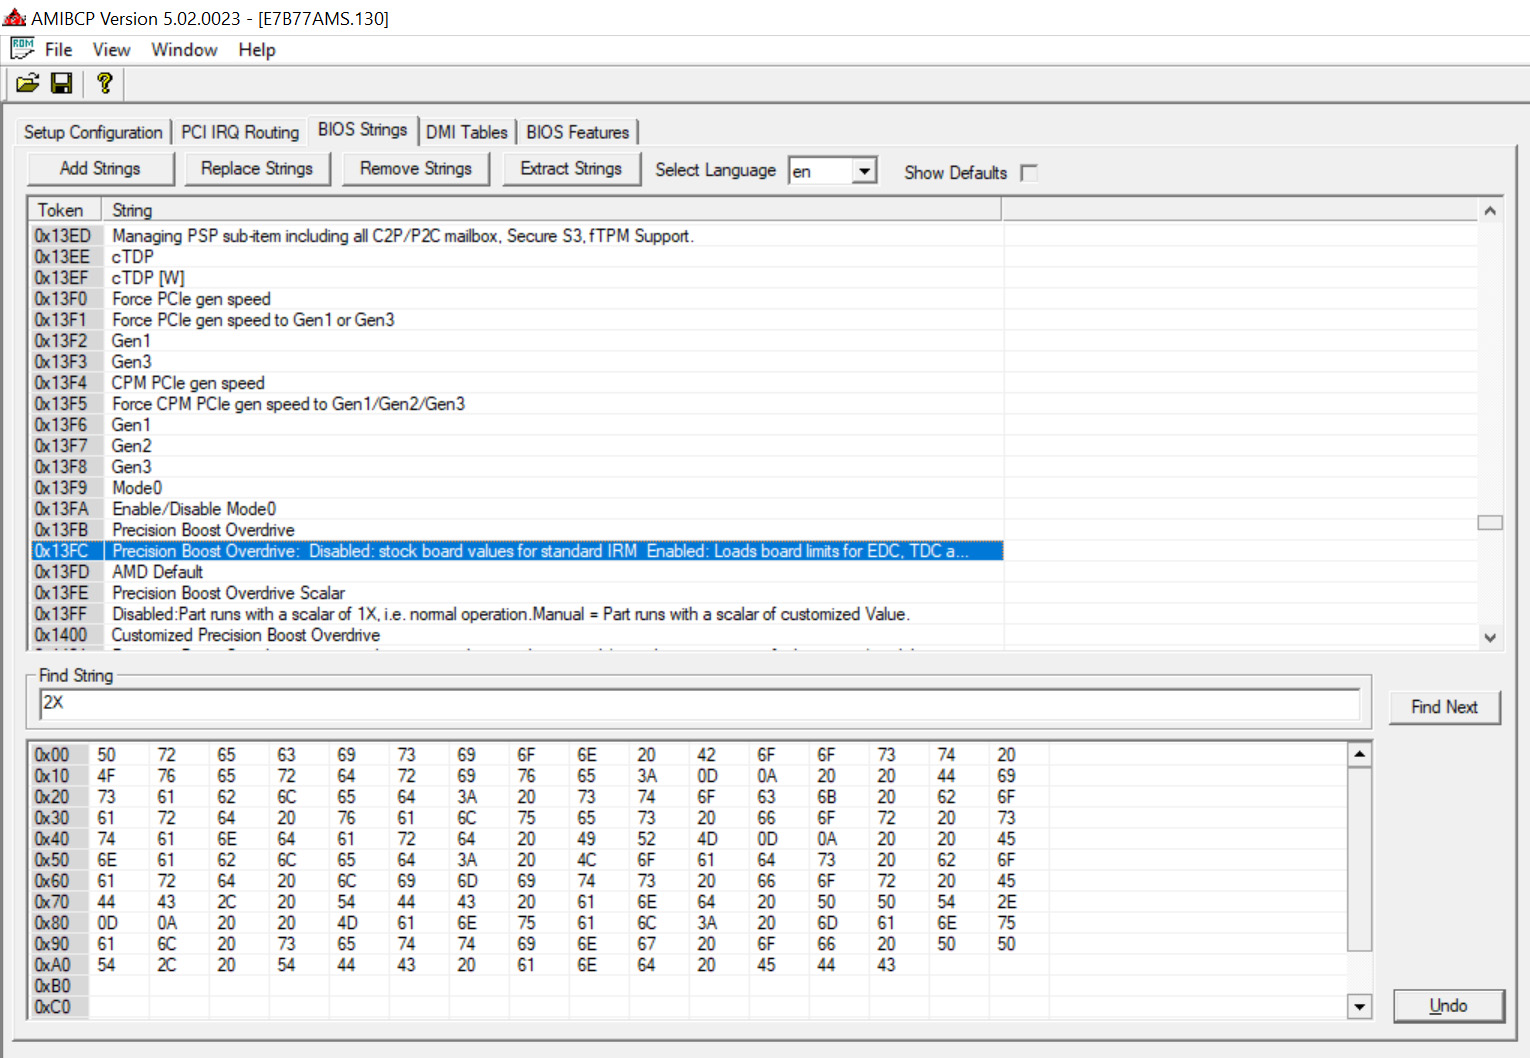This screenshot has height=1058, width=1530.
Task: Select the 'Enable/Disable Mode0' row
Action: point(517,509)
